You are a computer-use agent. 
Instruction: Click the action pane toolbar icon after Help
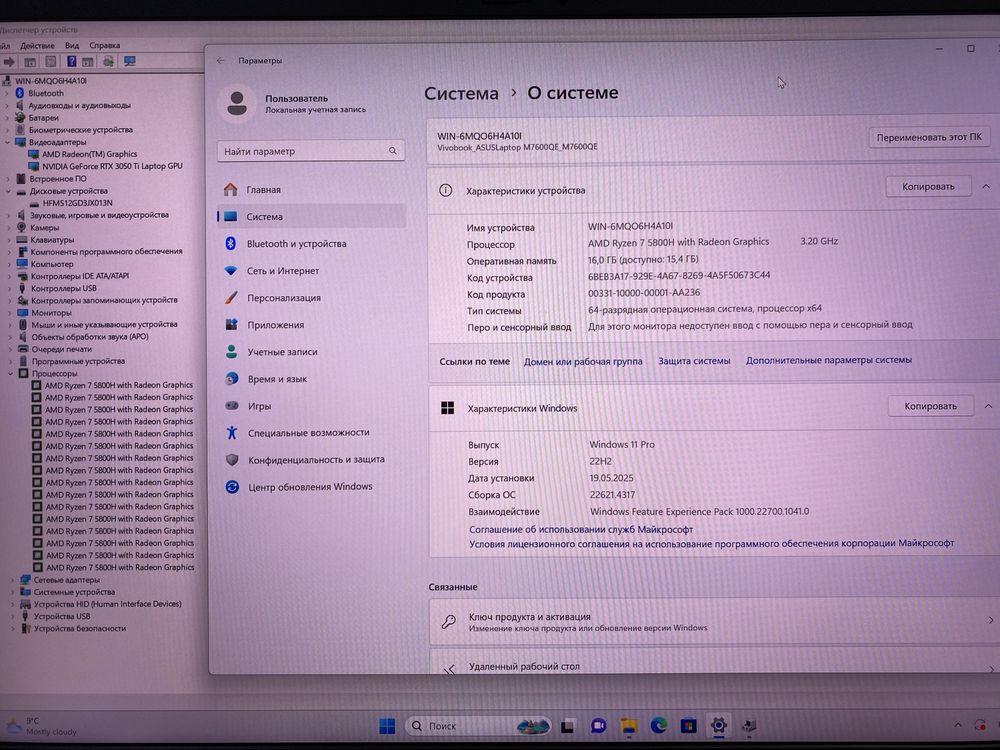(88, 62)
